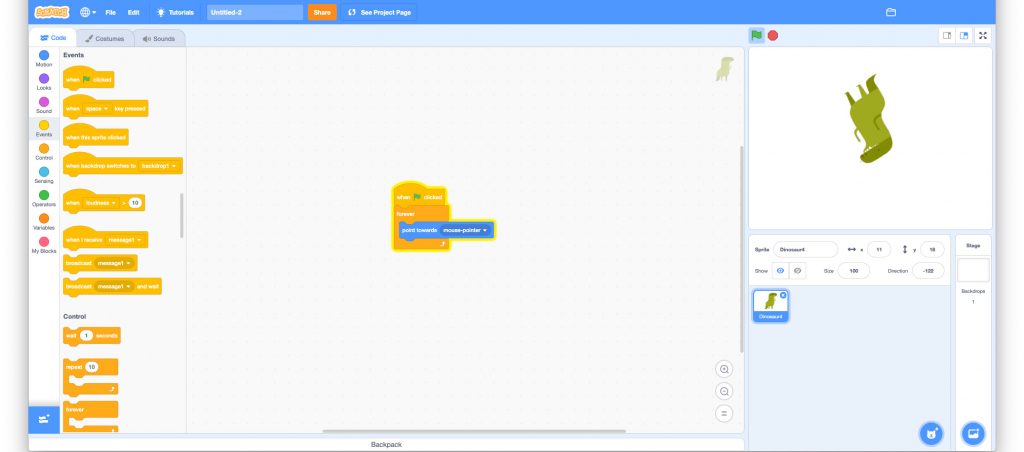Click Choose a Backdrop button
Viewport: 1024px width, 452px height.
[x=973, y=432]
